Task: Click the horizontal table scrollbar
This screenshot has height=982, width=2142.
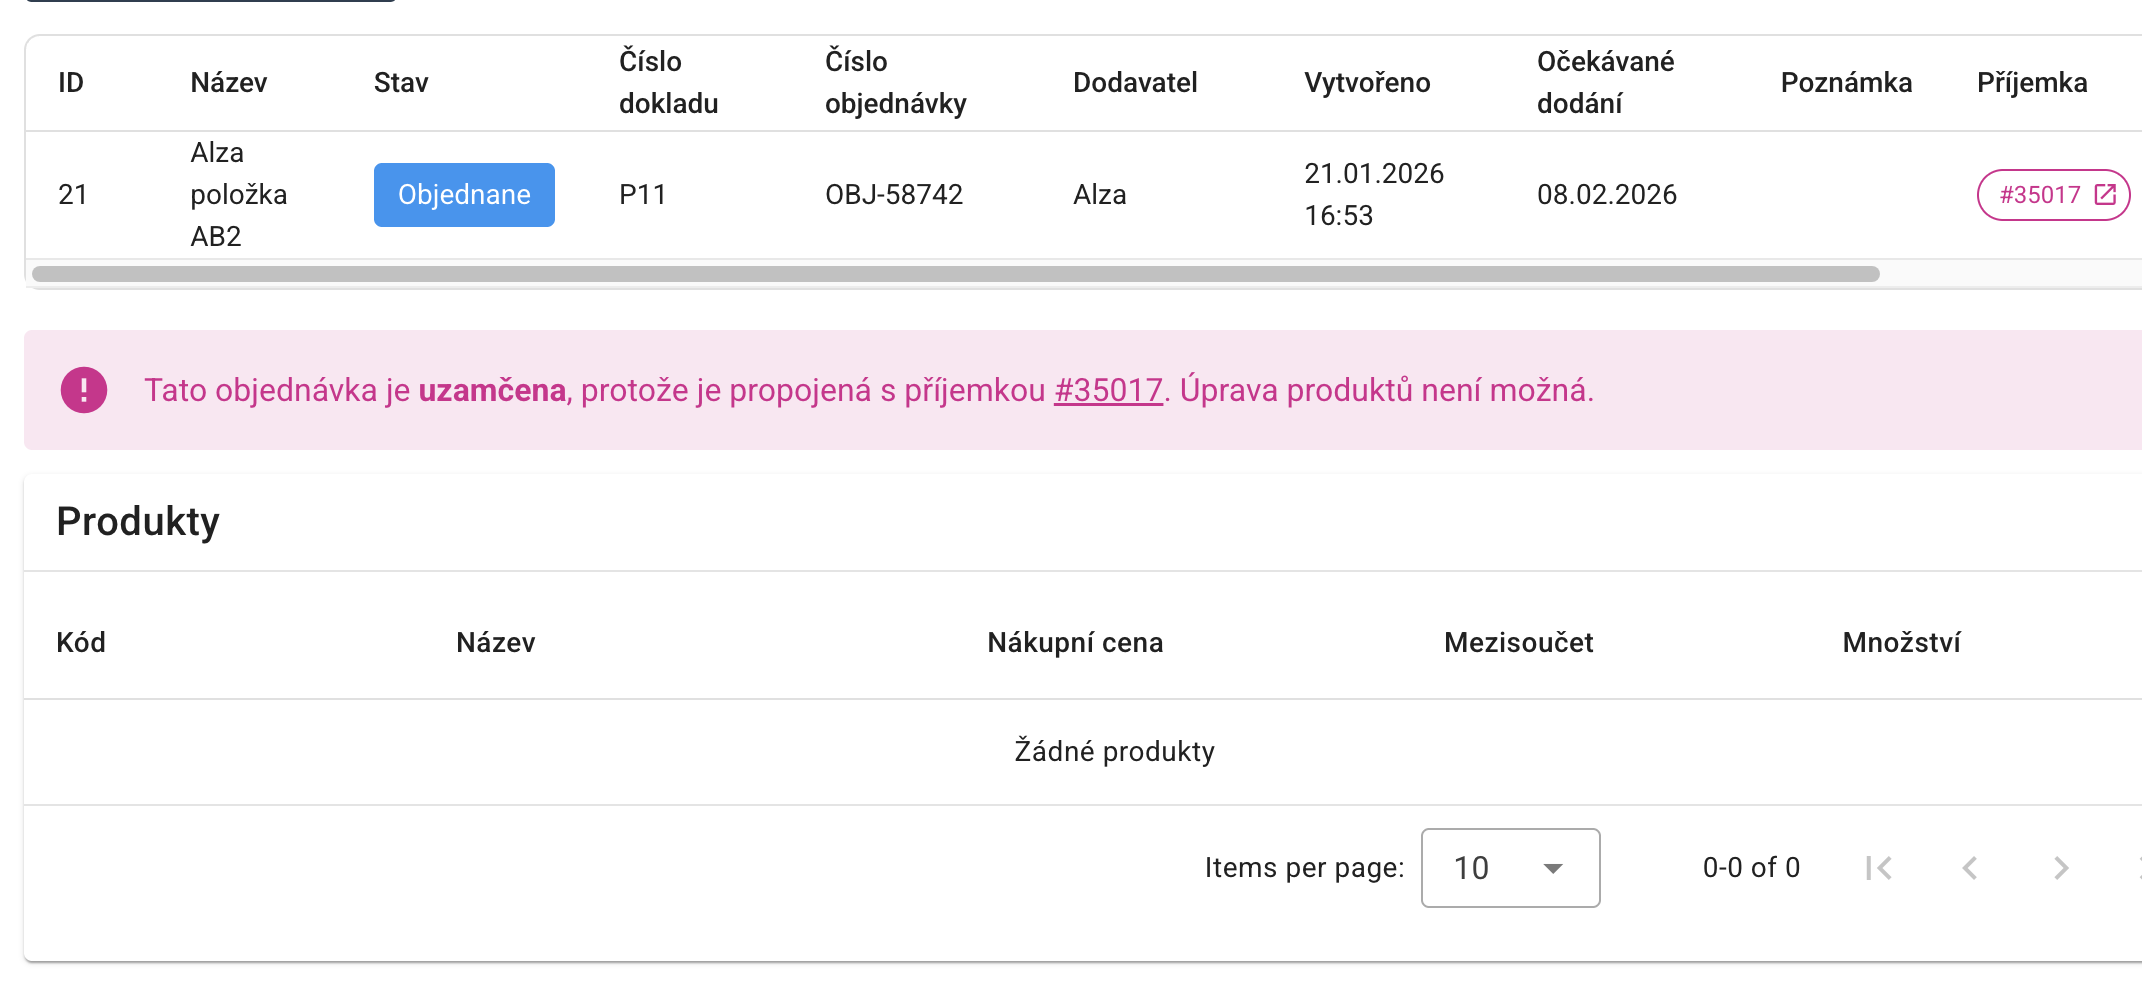Action: click(956, 274)
